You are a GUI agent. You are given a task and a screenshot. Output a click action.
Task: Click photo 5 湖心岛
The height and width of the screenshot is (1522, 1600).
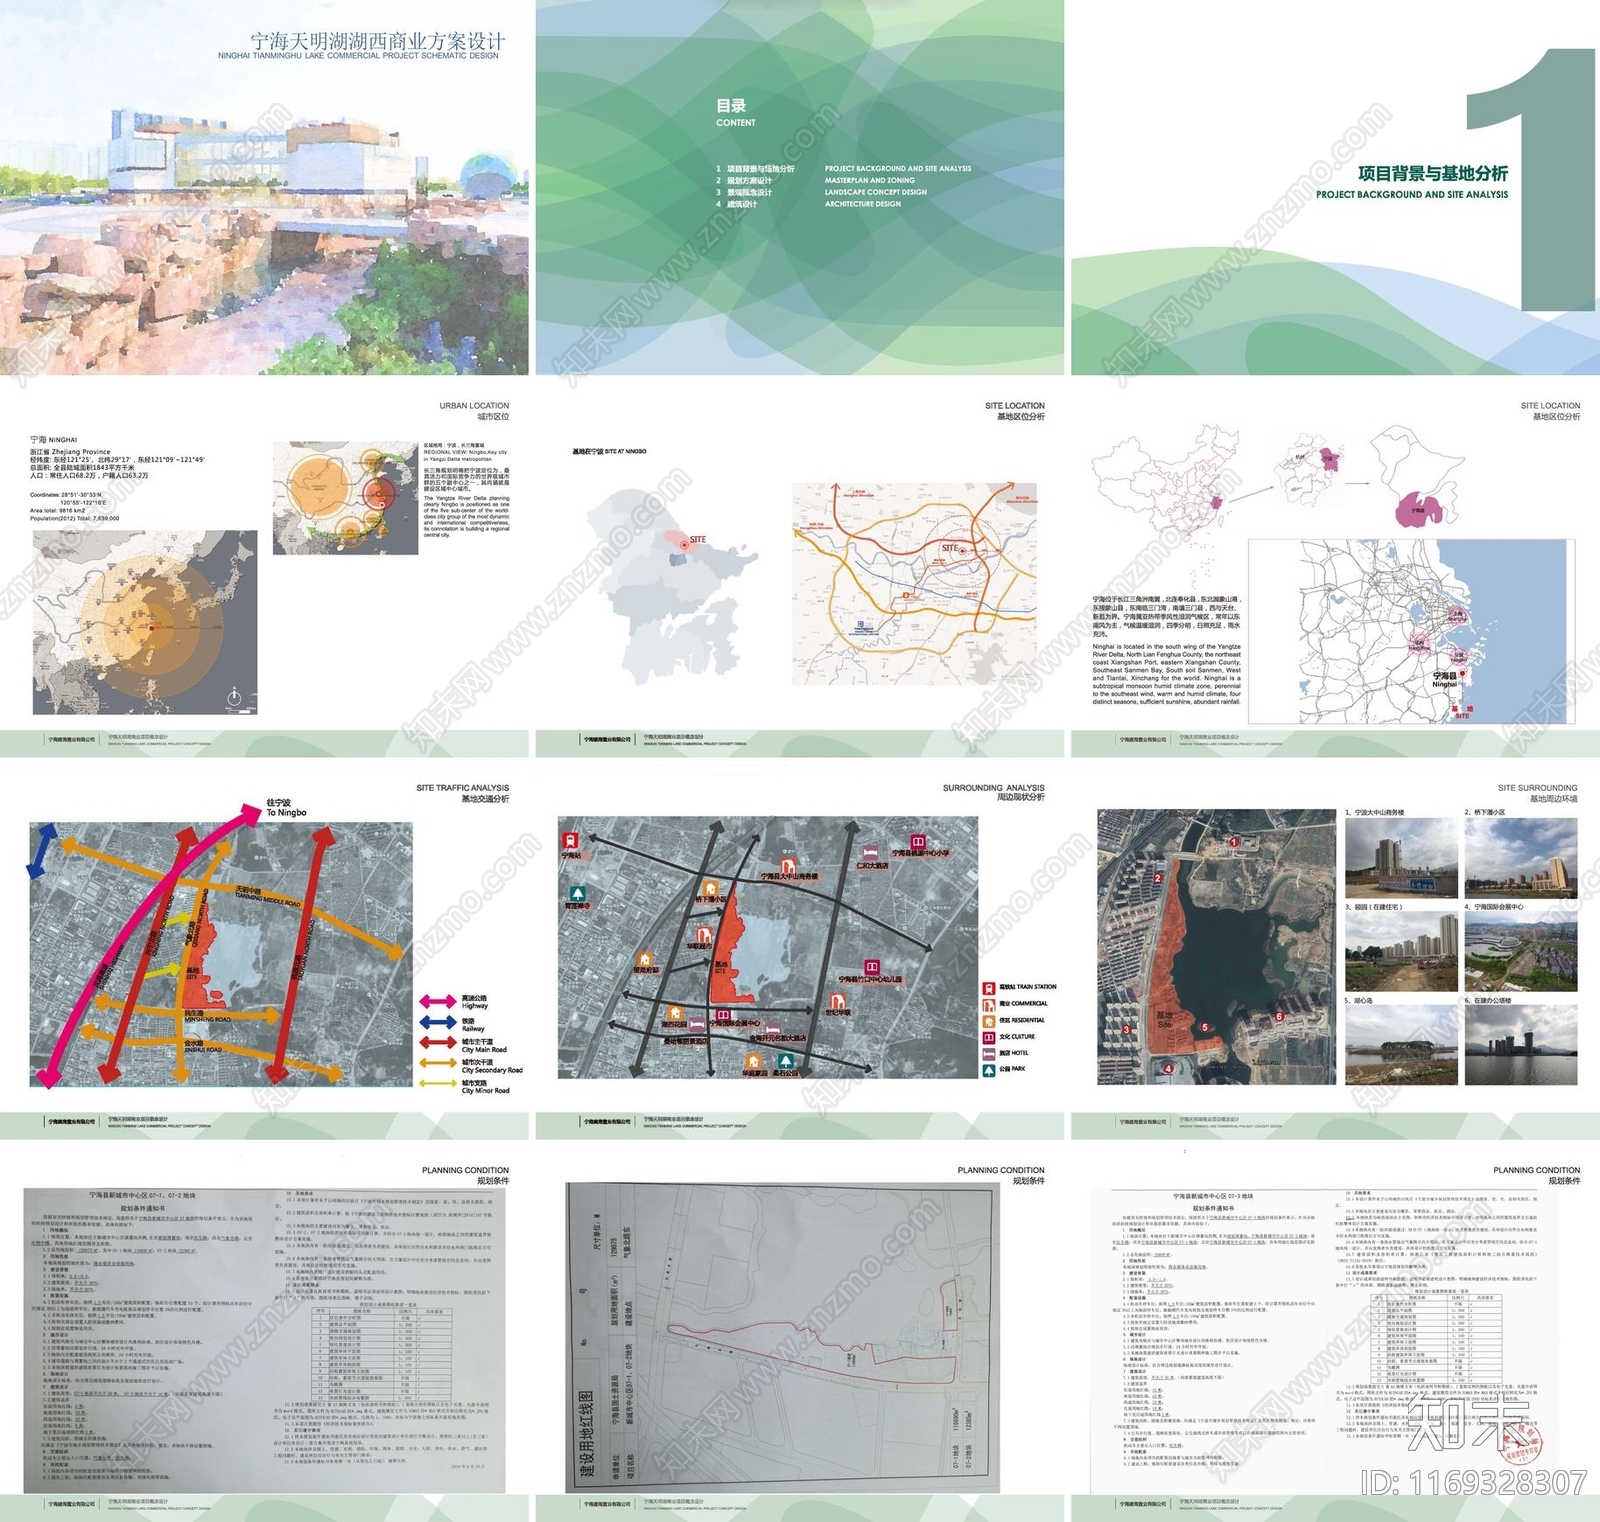tap(1401, 1045)
